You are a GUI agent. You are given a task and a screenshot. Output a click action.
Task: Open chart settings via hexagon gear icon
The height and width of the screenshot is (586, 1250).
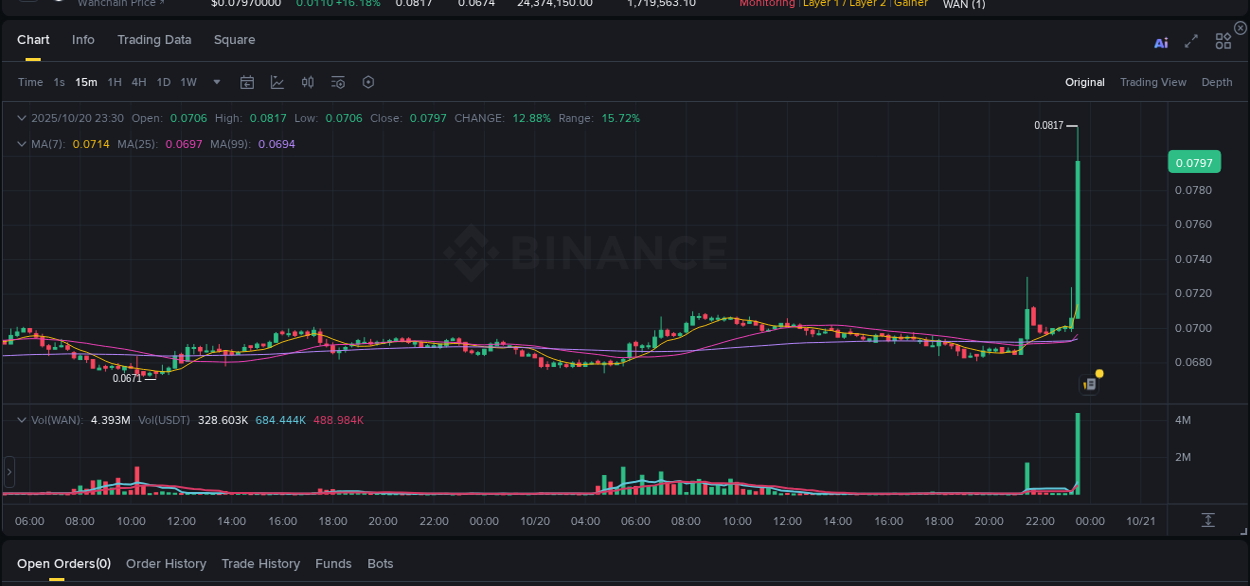pyautogui.click(x=368, y=82)
